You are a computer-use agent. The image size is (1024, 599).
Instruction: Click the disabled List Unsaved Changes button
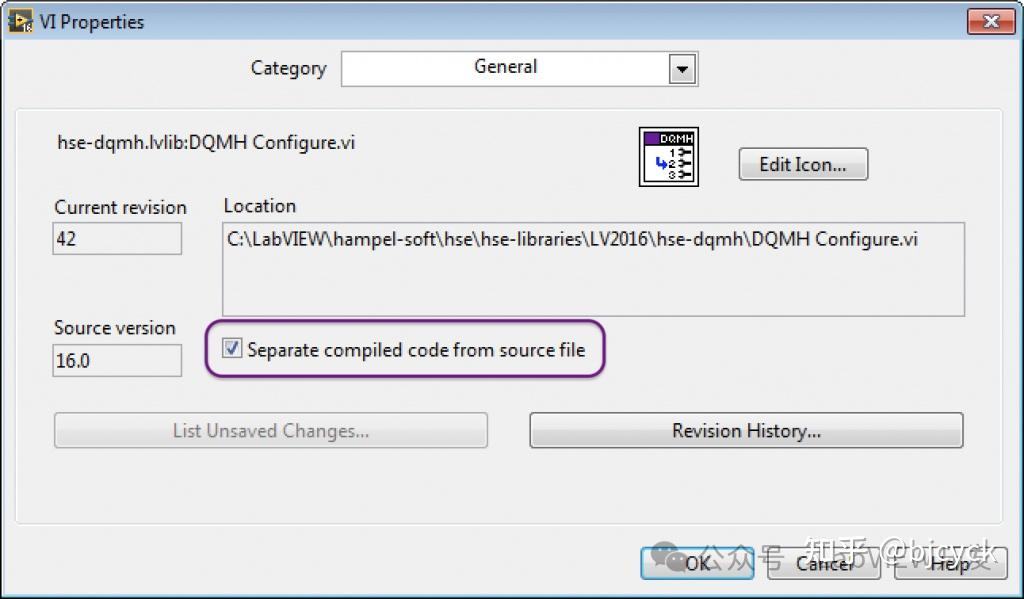coord(270,430)
